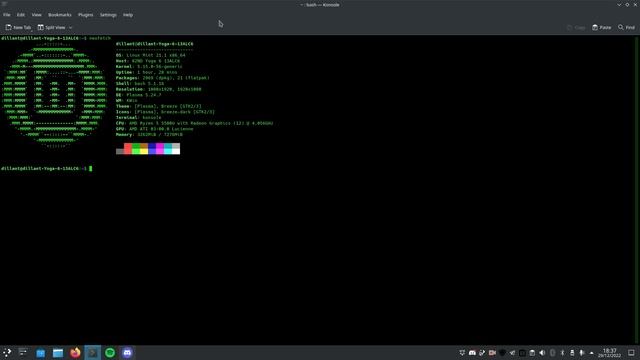640x360 pixels.
Task: Click the paper-plane tray icon
Action: pos(512,353)
